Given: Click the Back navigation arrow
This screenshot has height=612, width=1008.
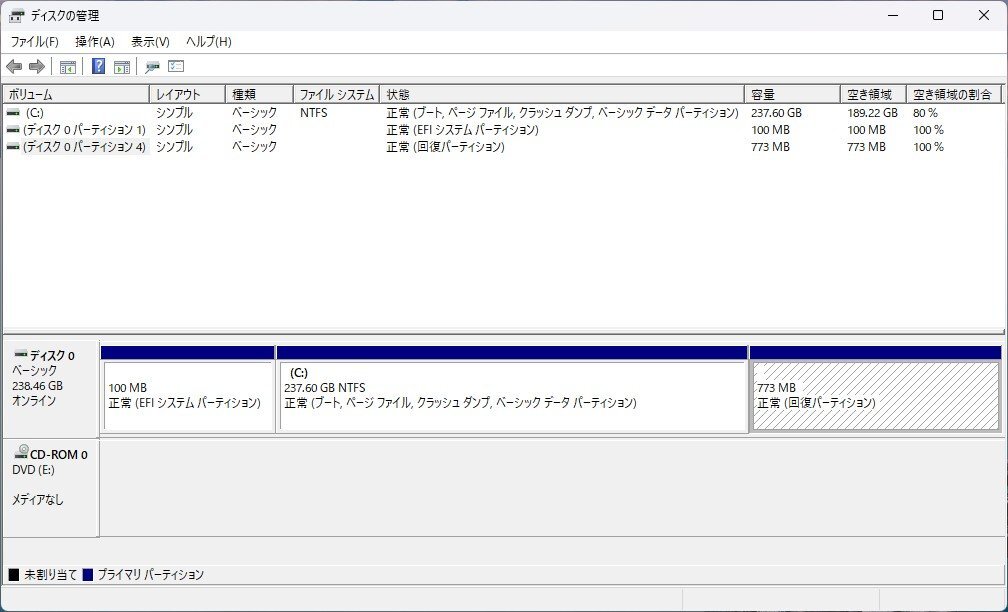Looking at the screenshot, I should click(x=13, y=66).
